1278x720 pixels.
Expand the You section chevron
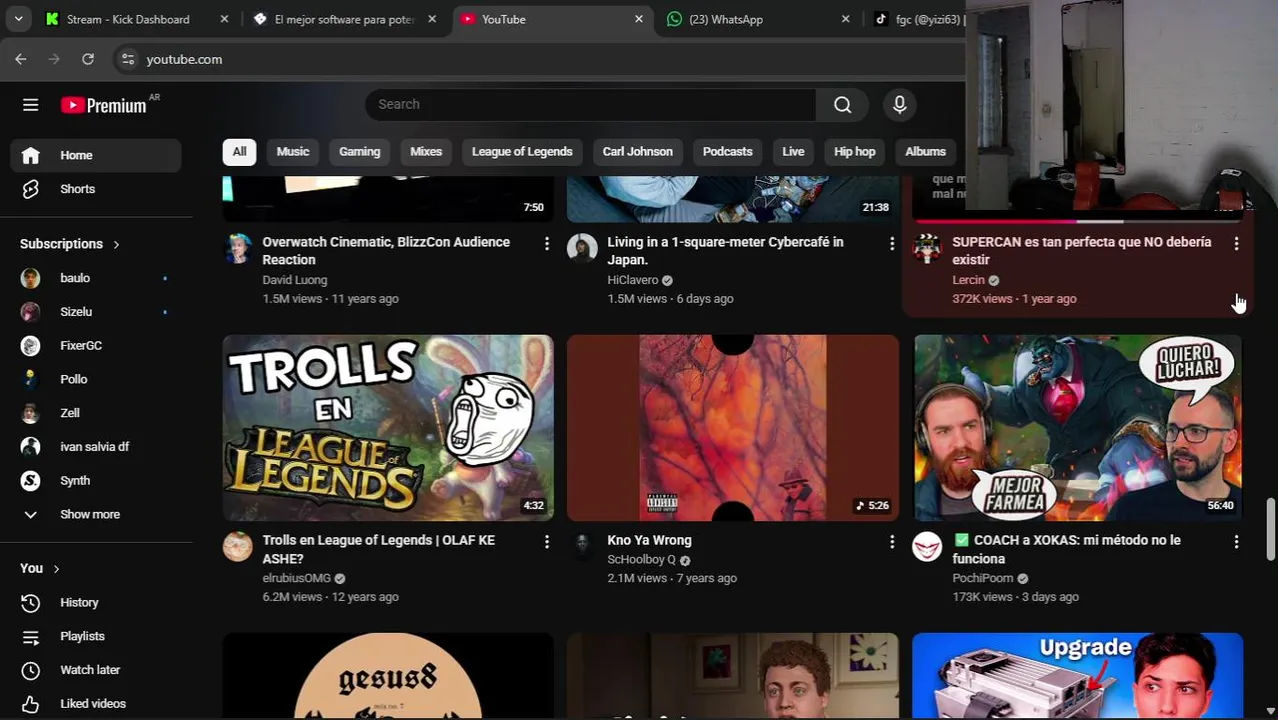[x=56, y=569]
